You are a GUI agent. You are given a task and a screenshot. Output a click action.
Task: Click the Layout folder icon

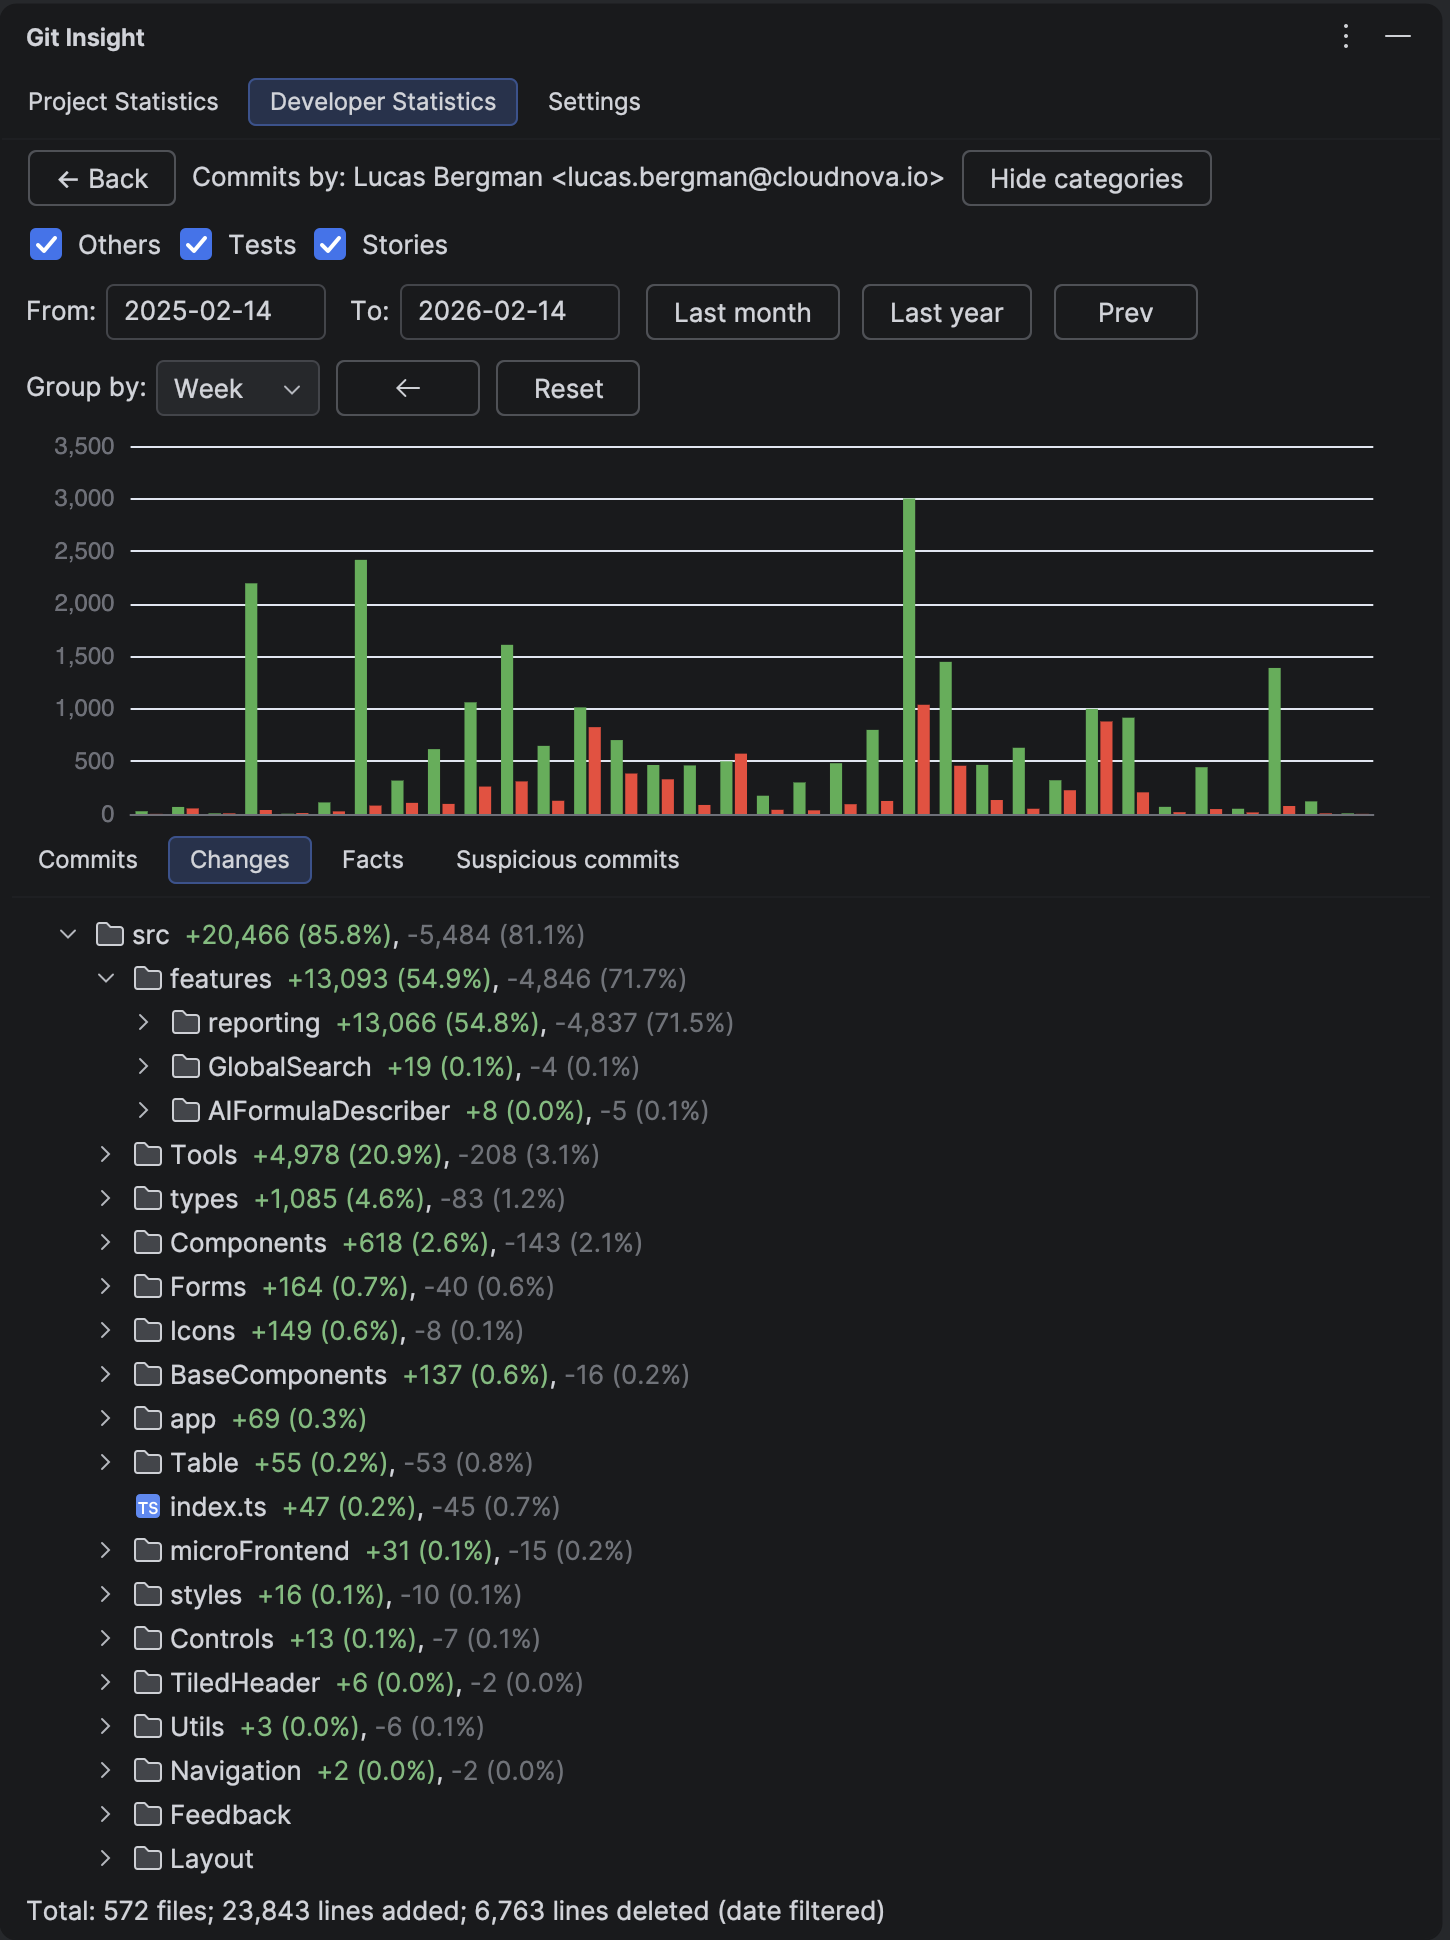[x=148, y=1859]
